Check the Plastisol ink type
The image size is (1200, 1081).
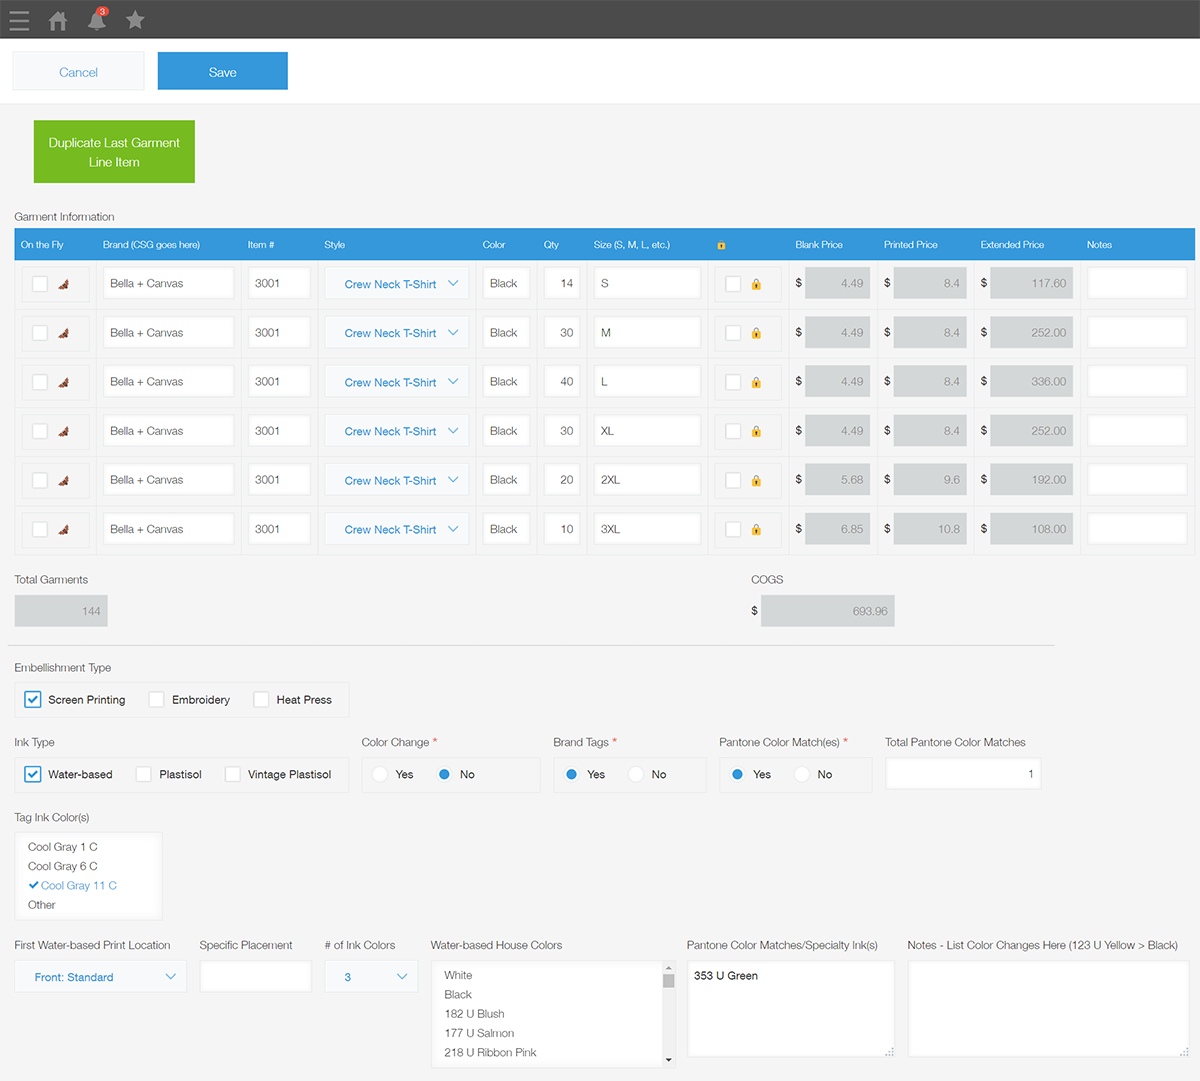144,774
